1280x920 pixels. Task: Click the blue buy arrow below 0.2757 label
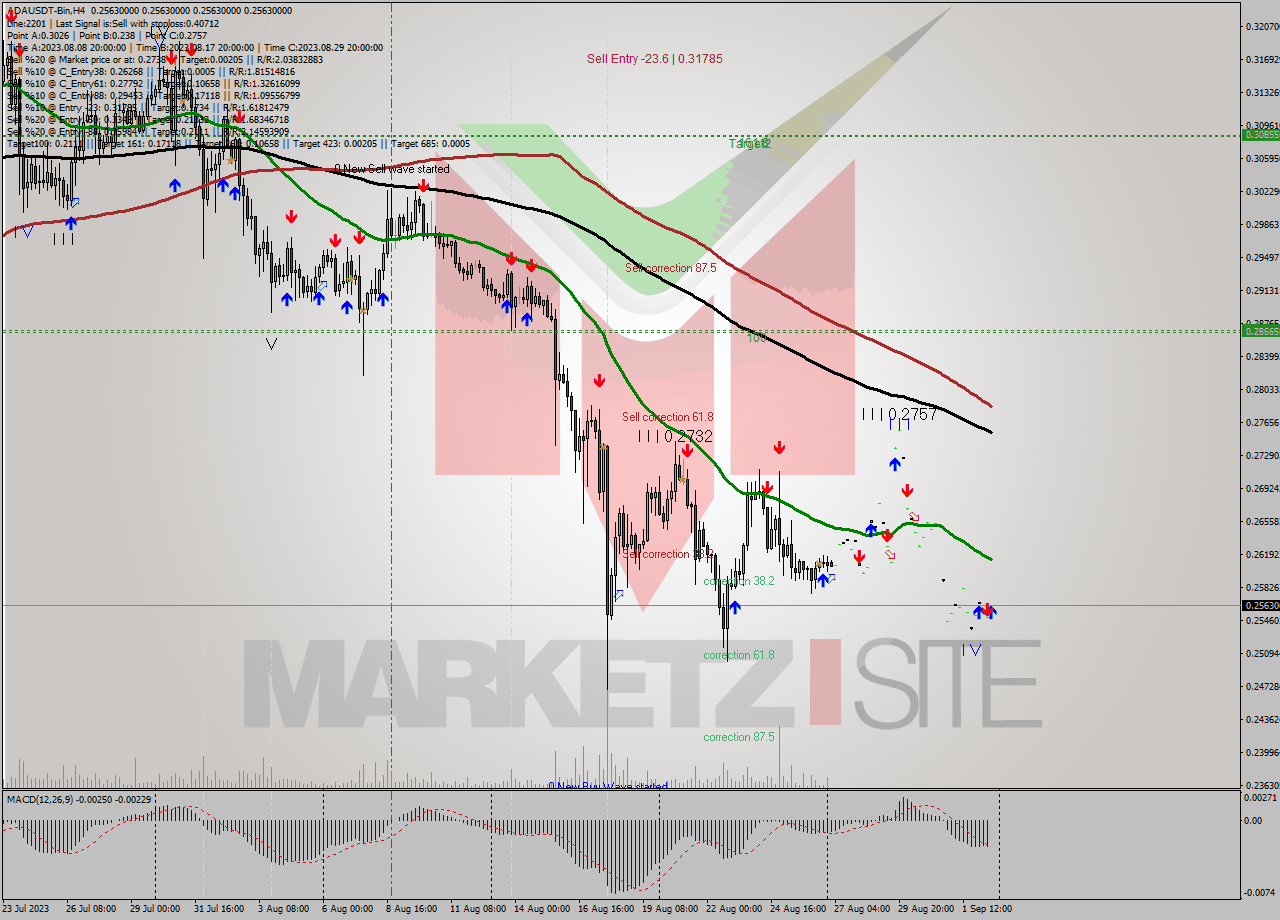(x=895, y=463)
